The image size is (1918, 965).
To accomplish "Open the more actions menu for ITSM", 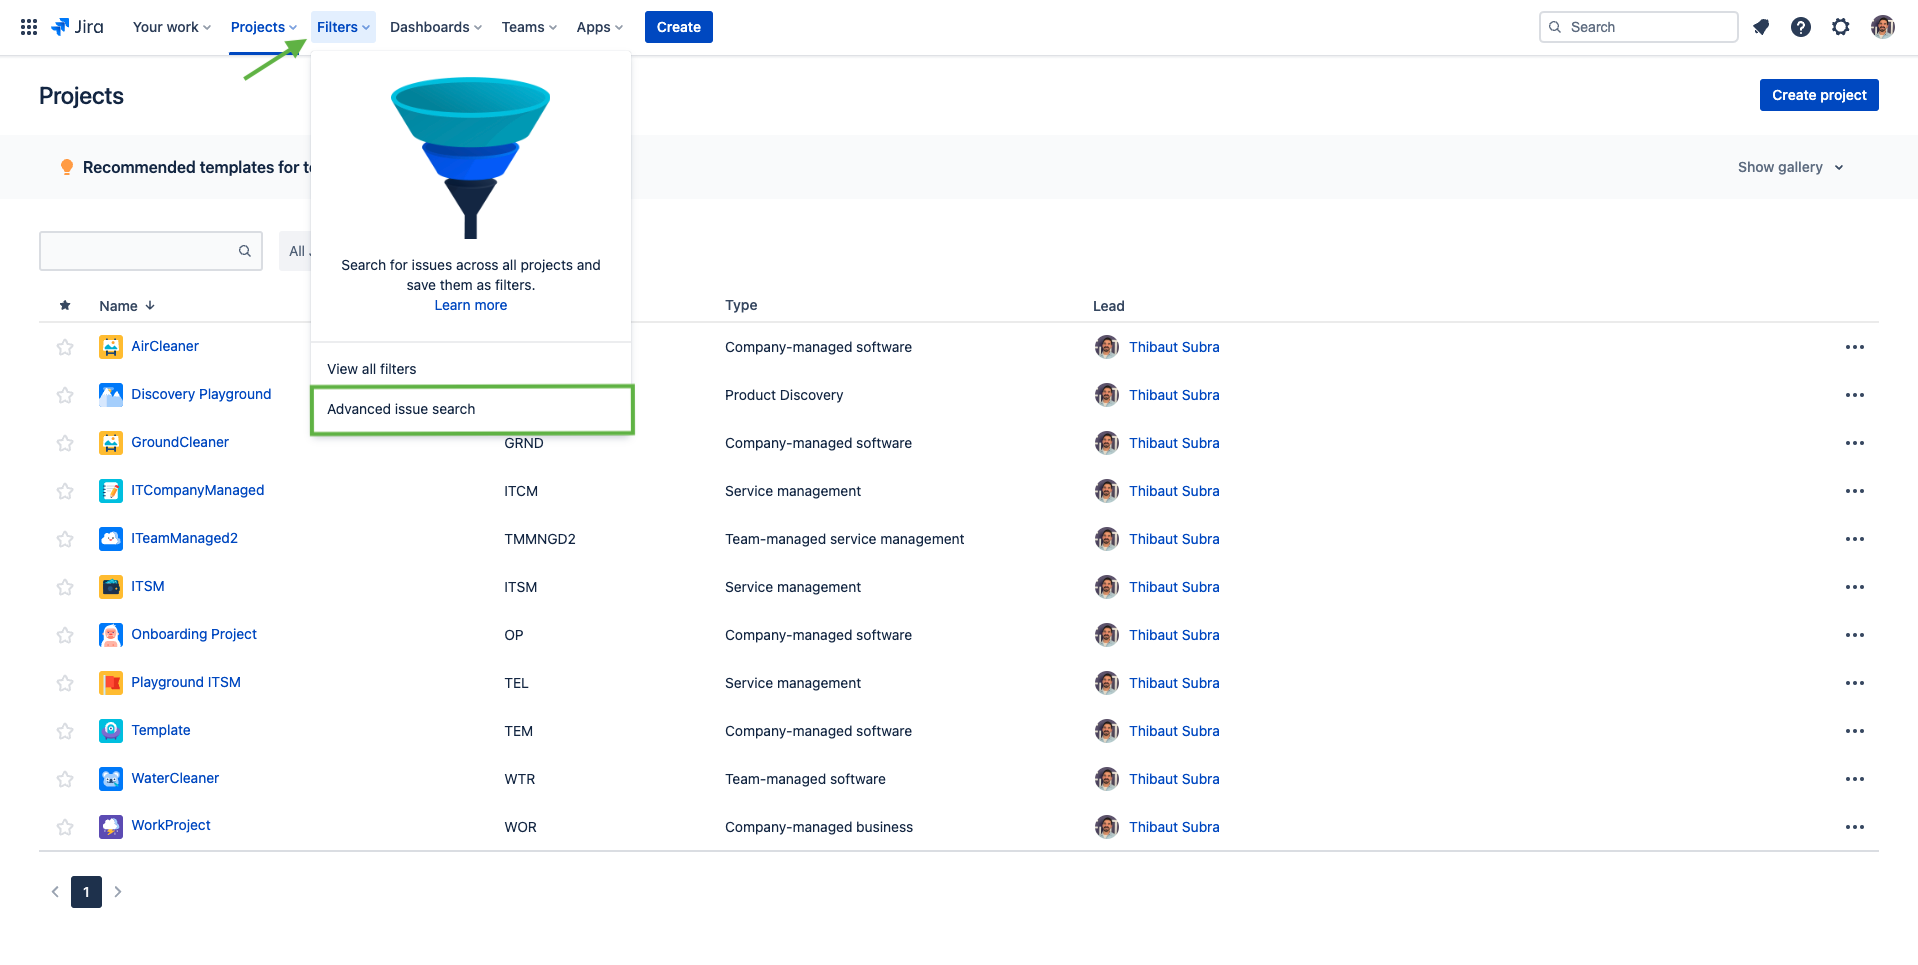I will click(x=1855, y=587).
